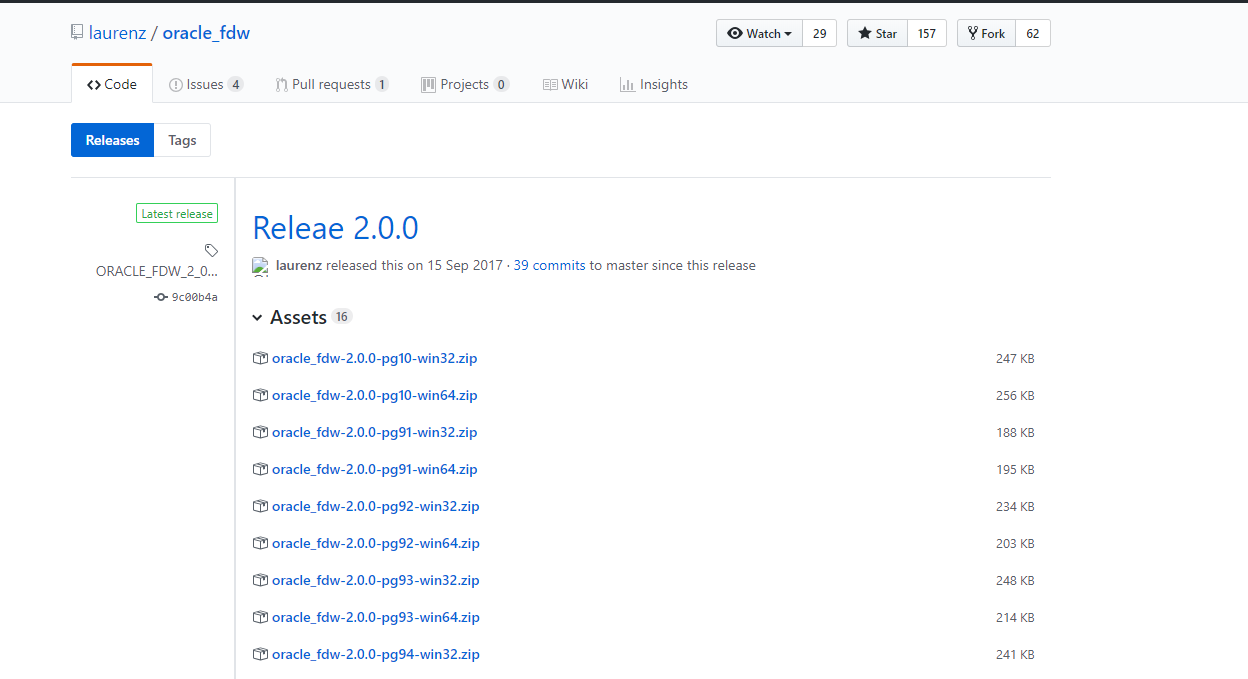The width and height of the screenshot is (1248, 679).
Task: Download oracle_fdw-2.0.0-pg91-win32.zip
Action: (375, 432)
